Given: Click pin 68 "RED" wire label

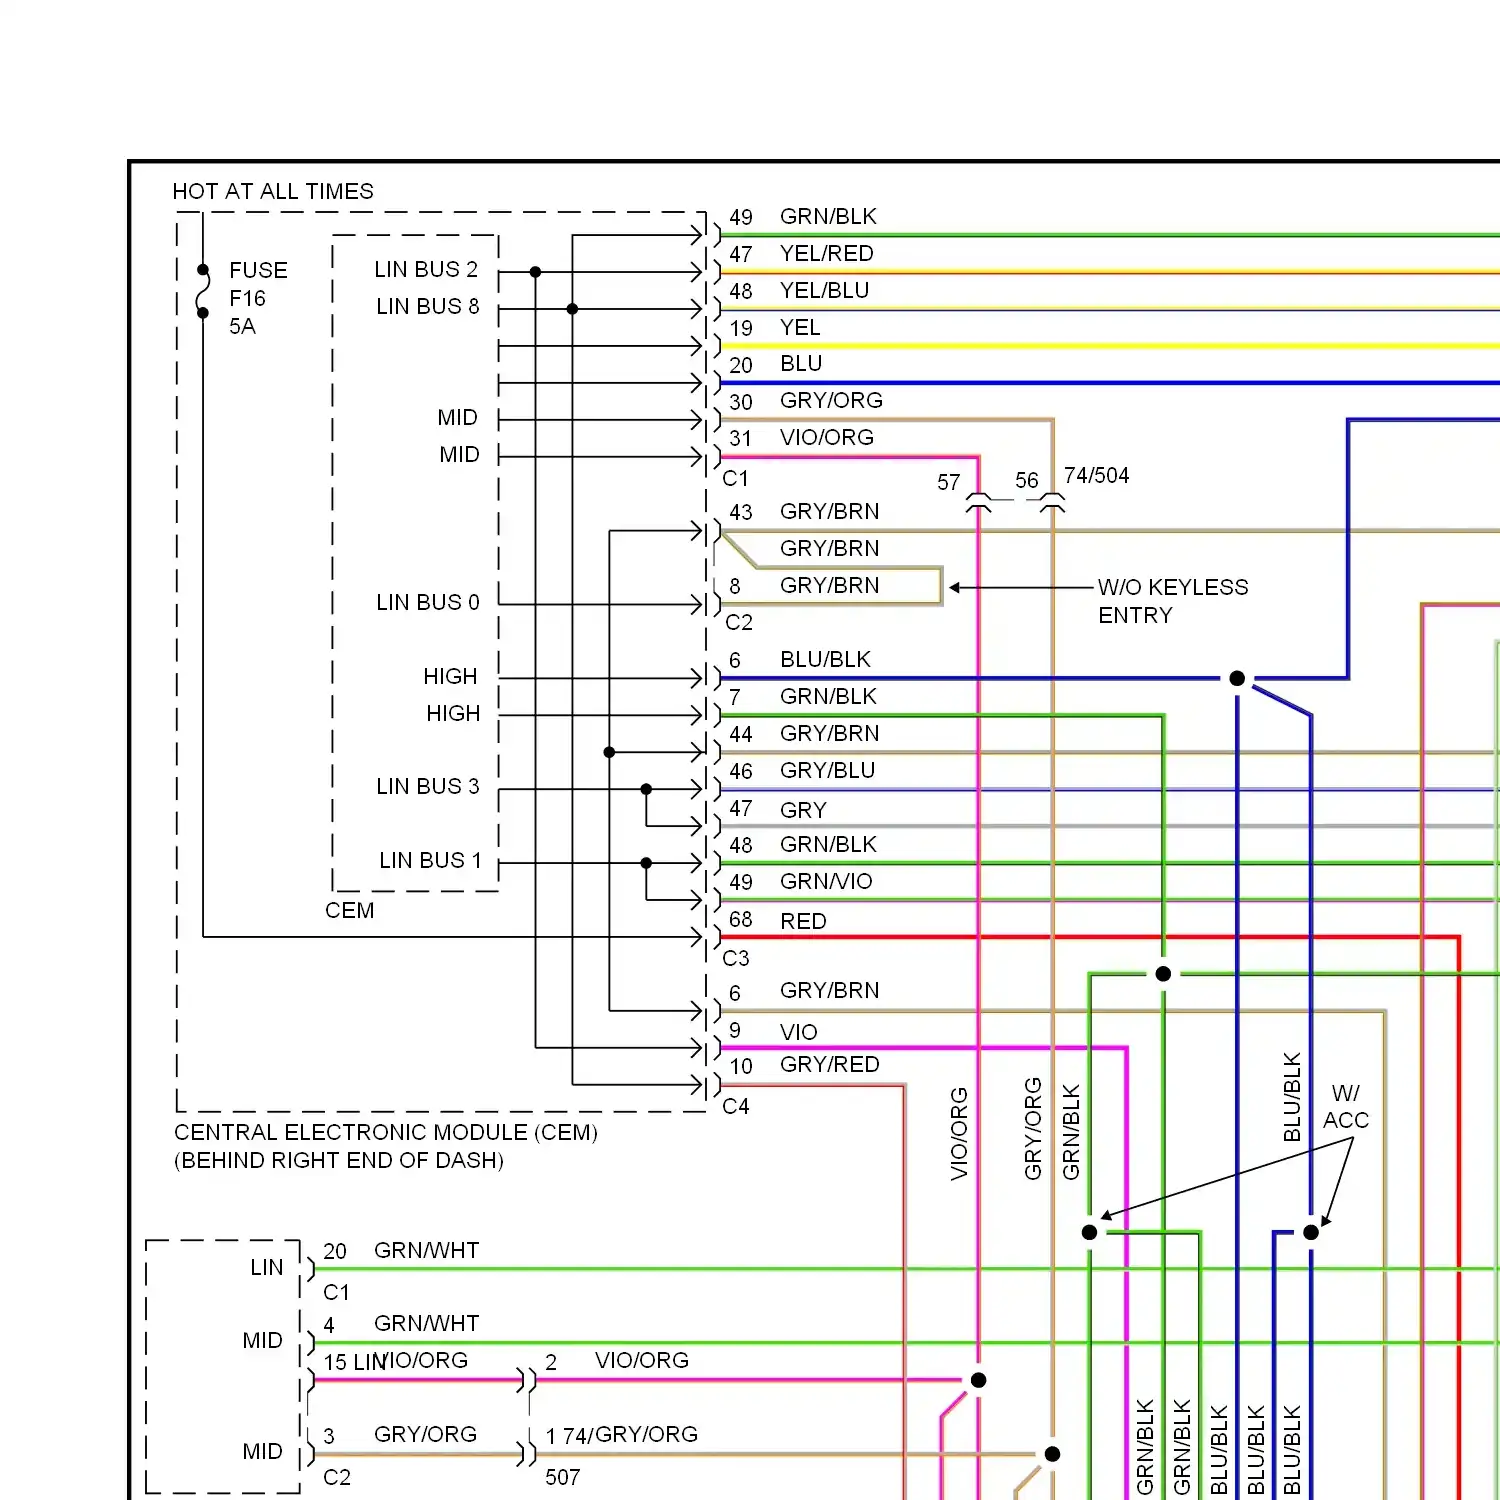Looking at the screenshot, I should [x=803, y=921].
